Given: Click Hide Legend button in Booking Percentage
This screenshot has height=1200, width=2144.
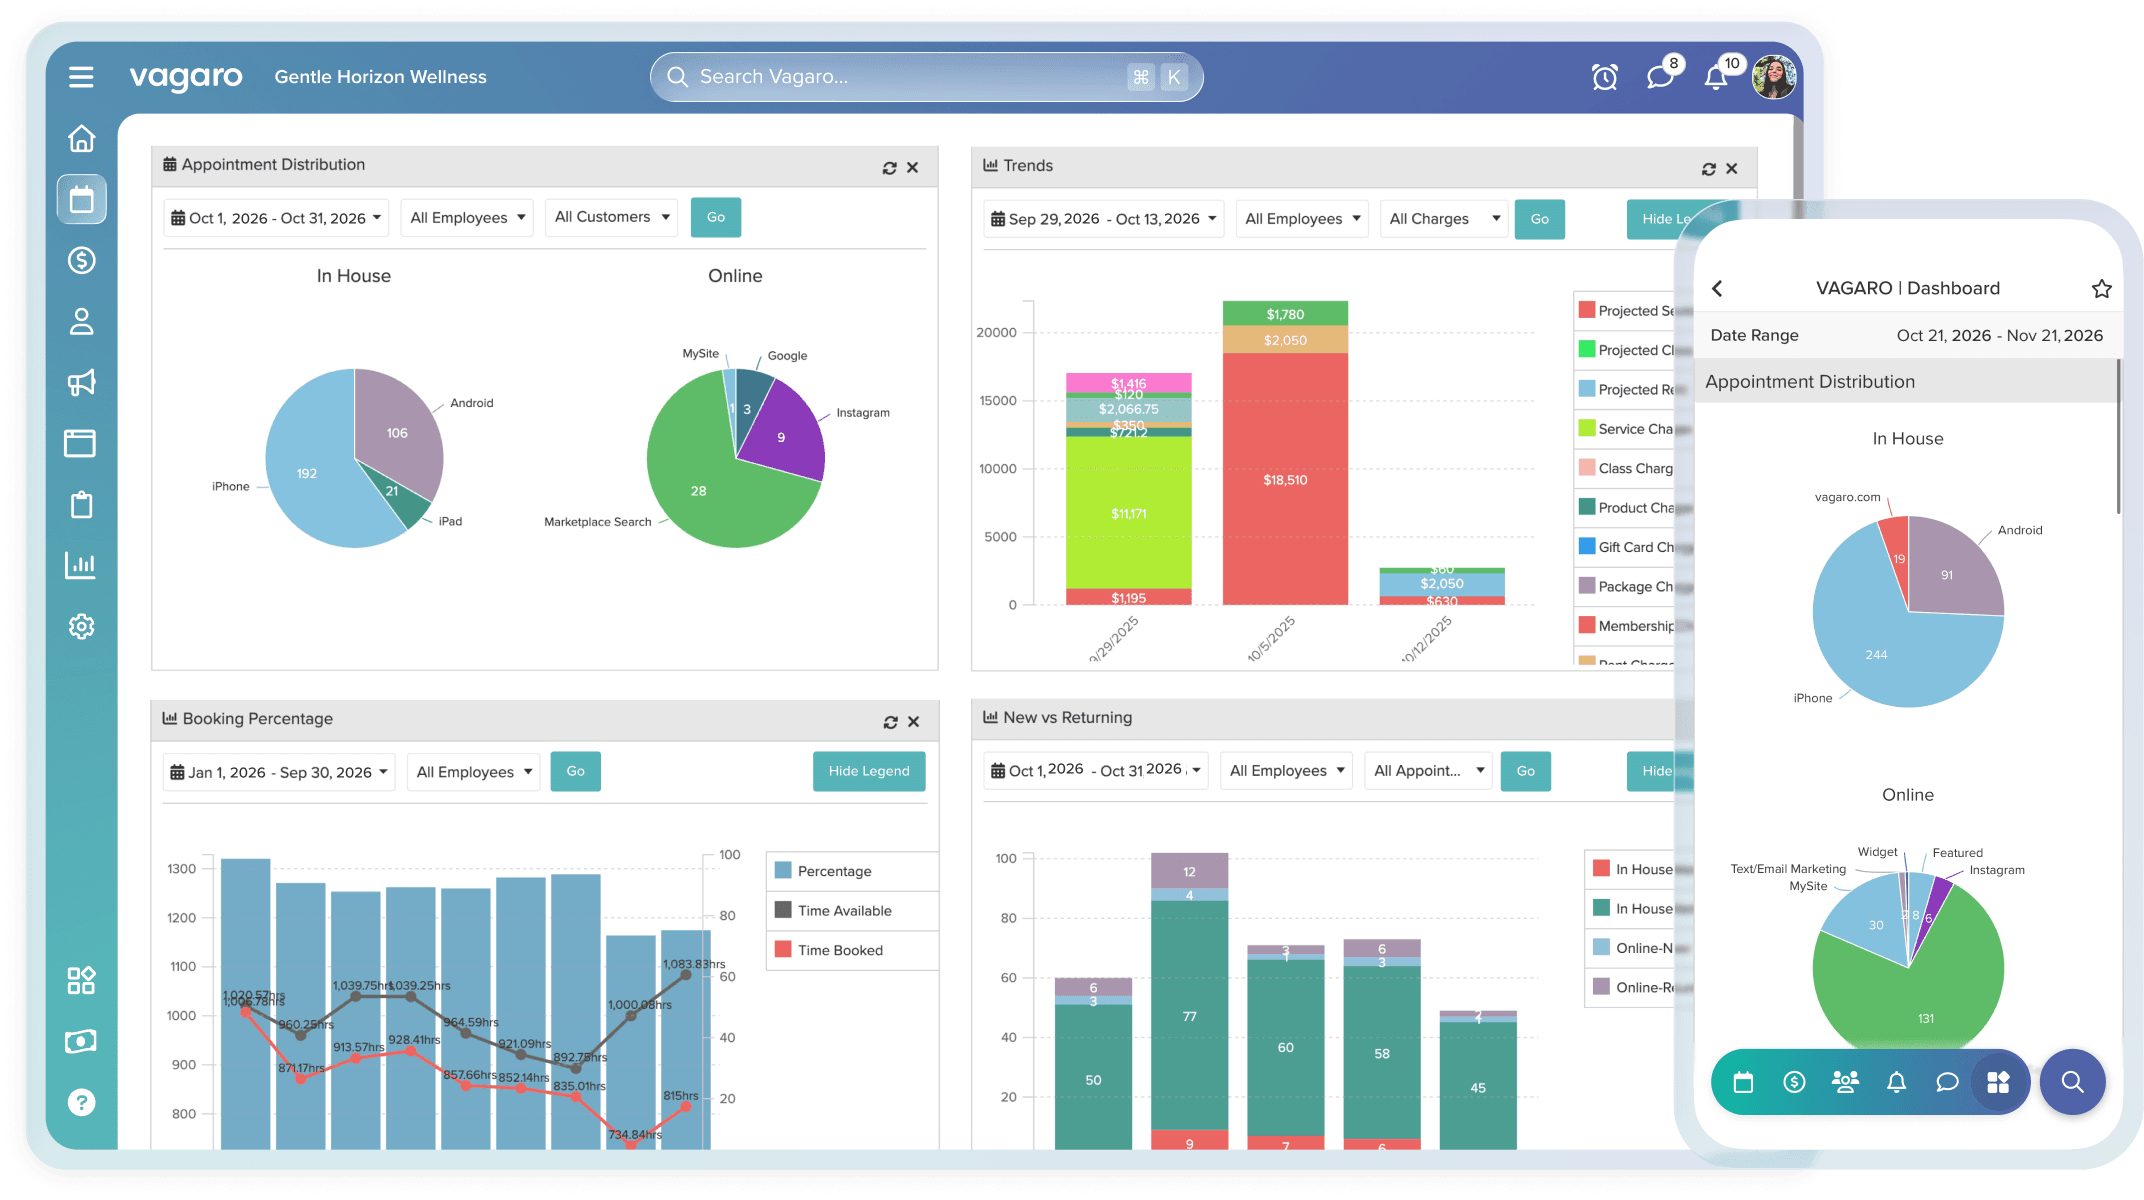Looking at the screenshot, I should 868,771.
